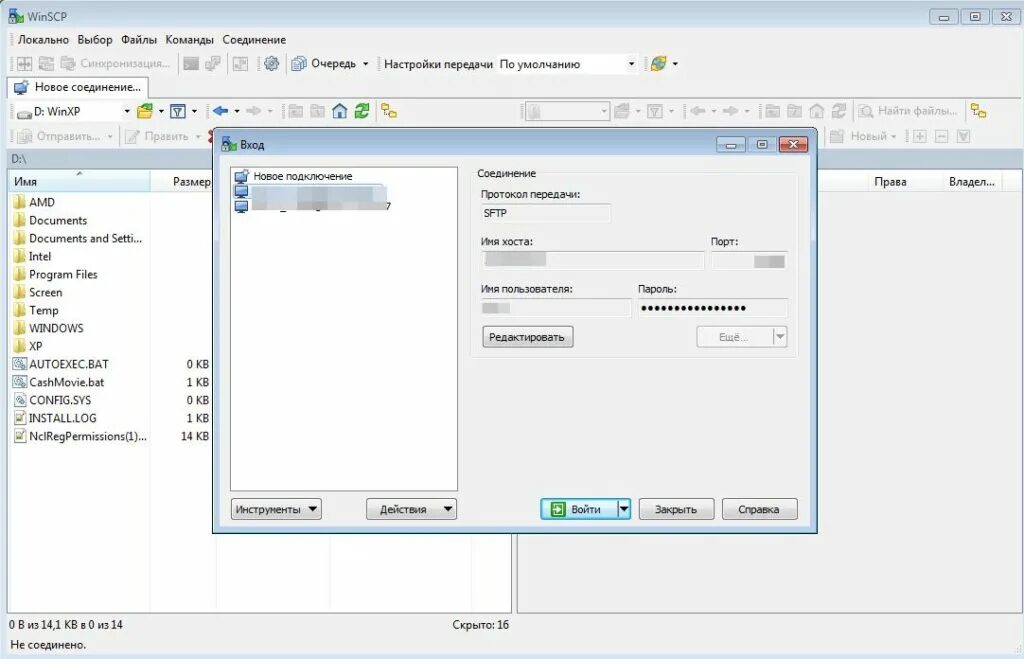Screen dimensions: 1024x659
Task: Click the Имя пользователя field
Action: [556, 308]
